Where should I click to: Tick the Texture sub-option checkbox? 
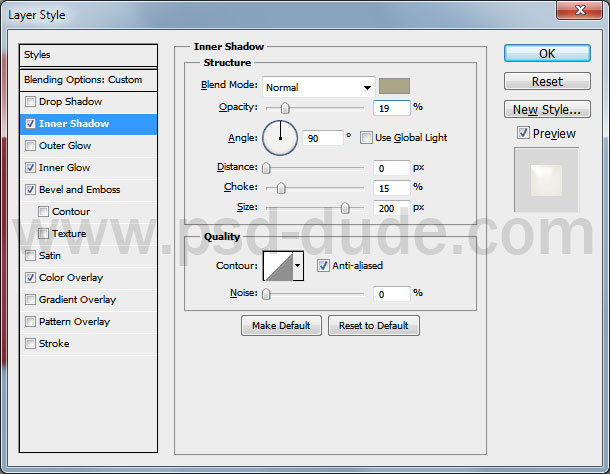pyautogui.click(x=43, y=233)
